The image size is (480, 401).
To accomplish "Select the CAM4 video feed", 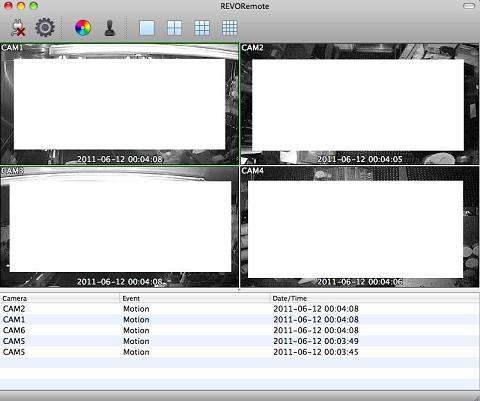I will (360, 227).
